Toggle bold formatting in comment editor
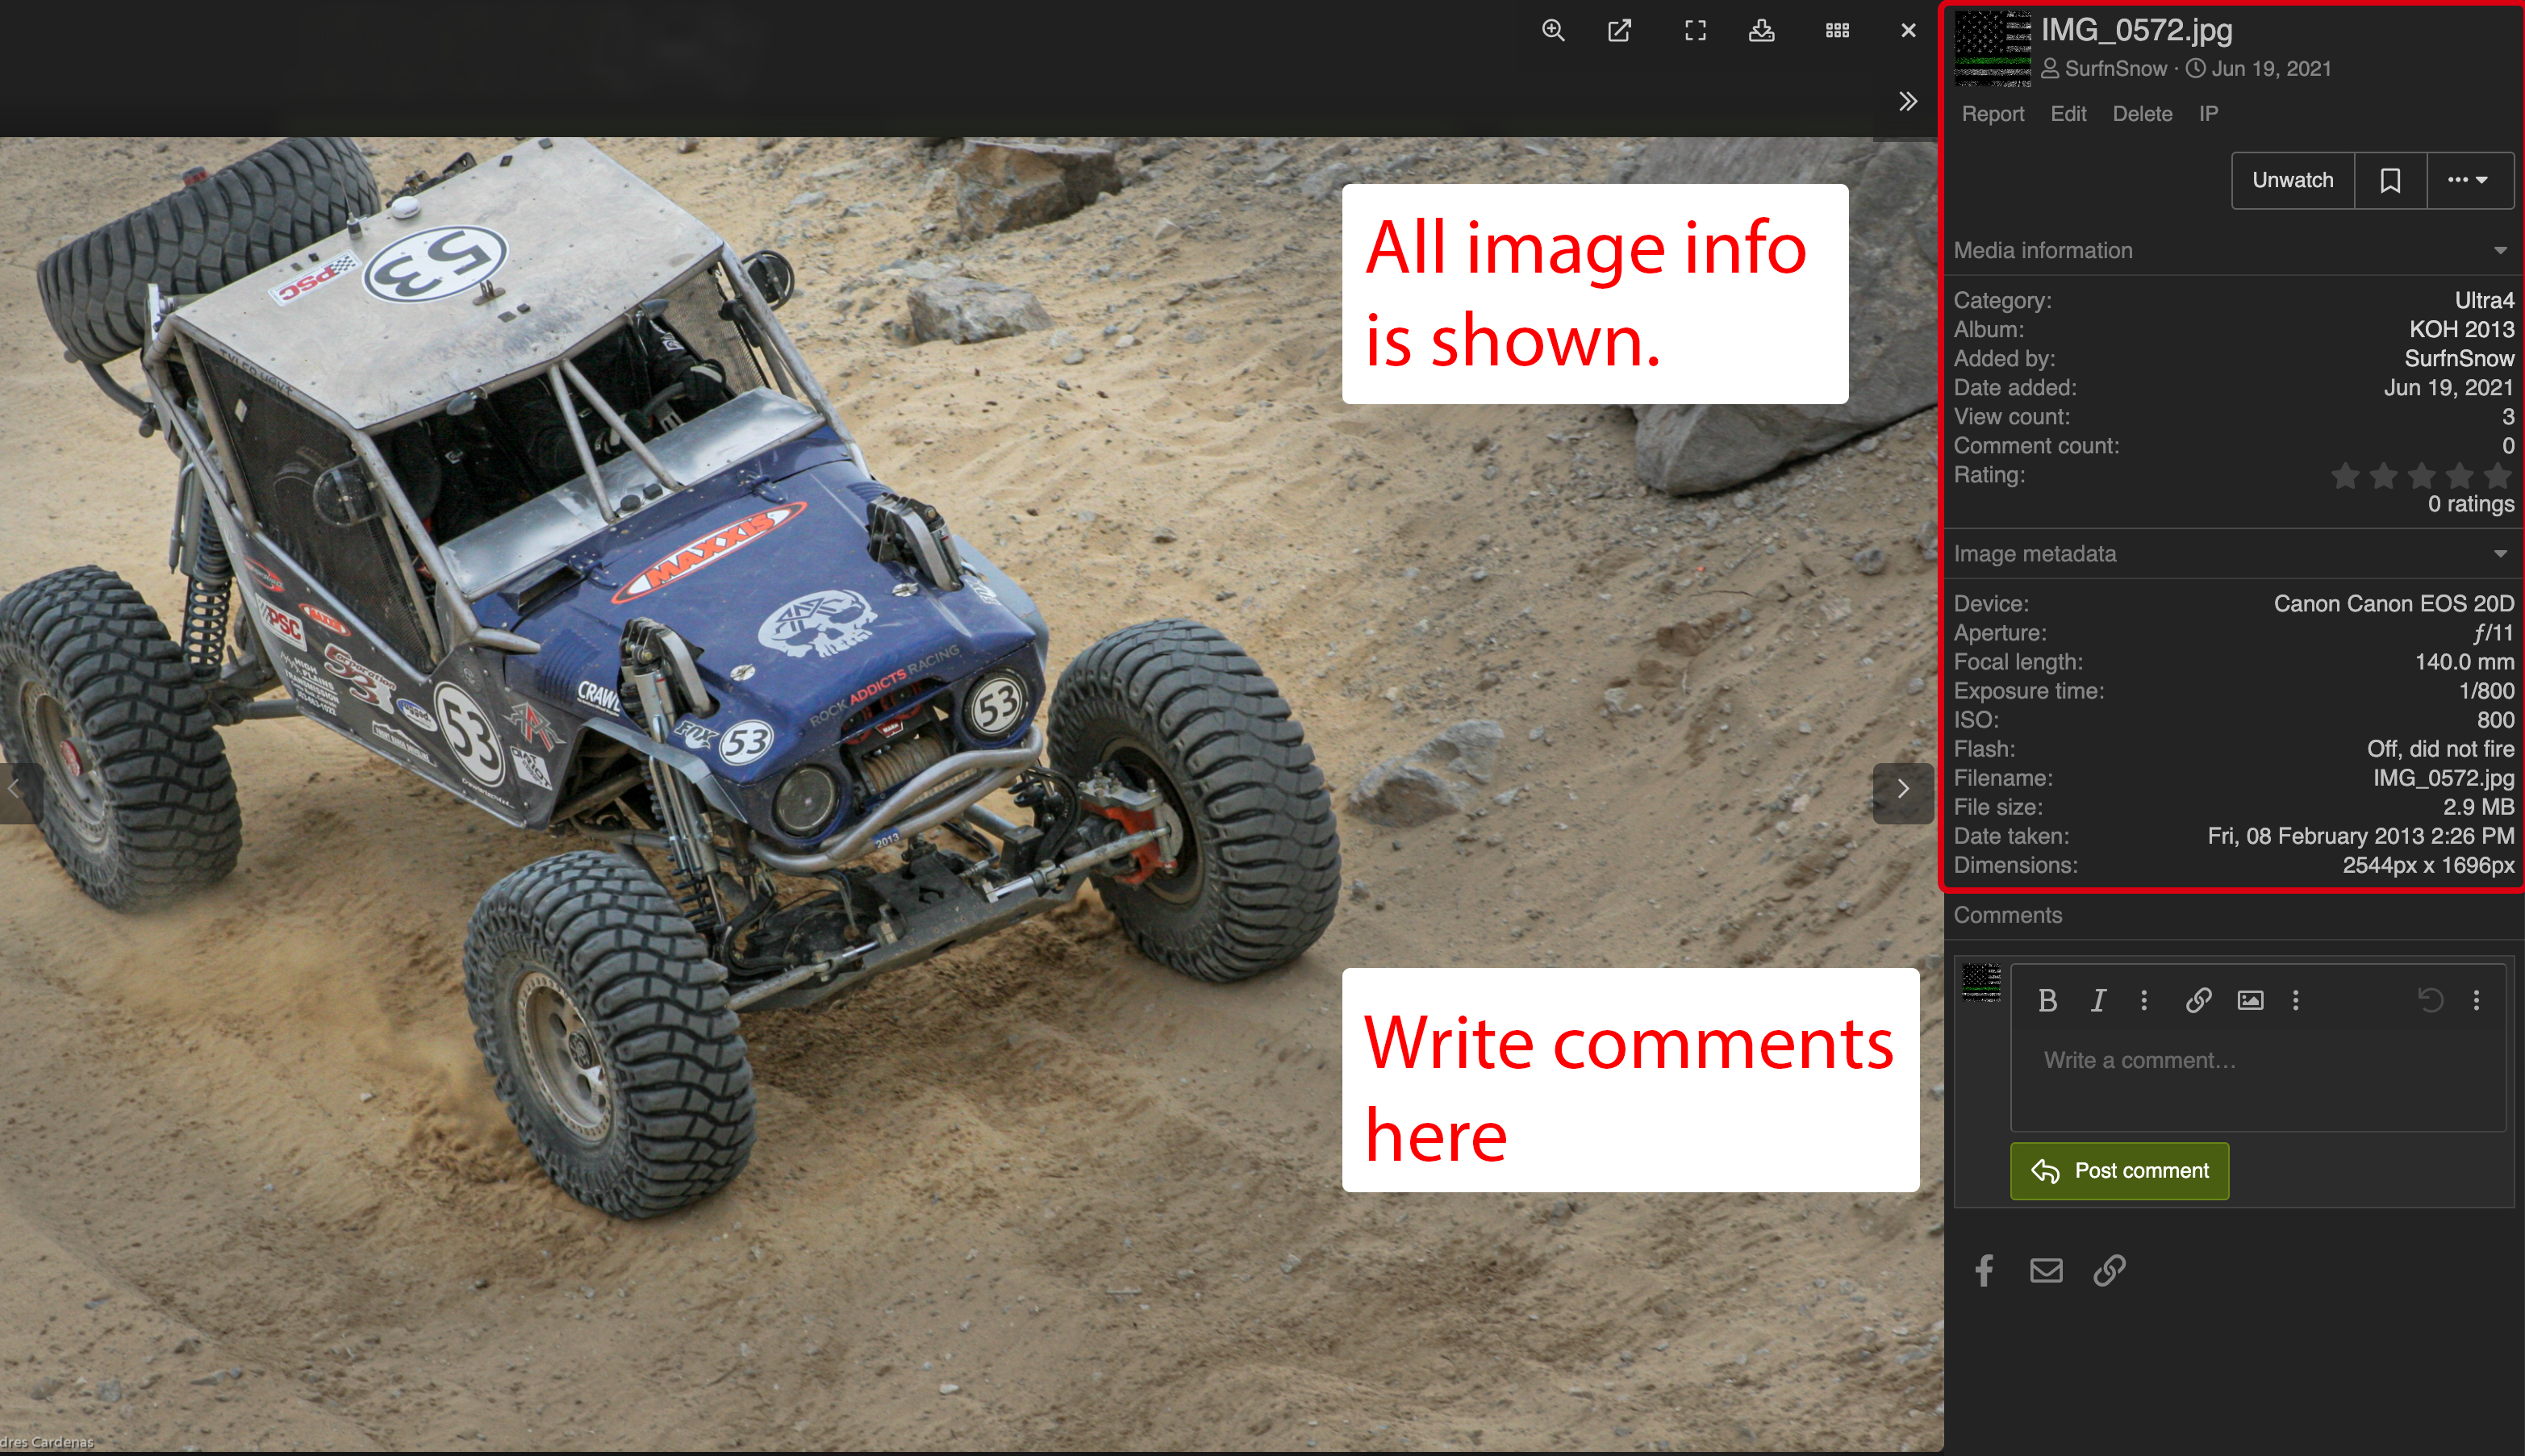 pos(2047,1000)
